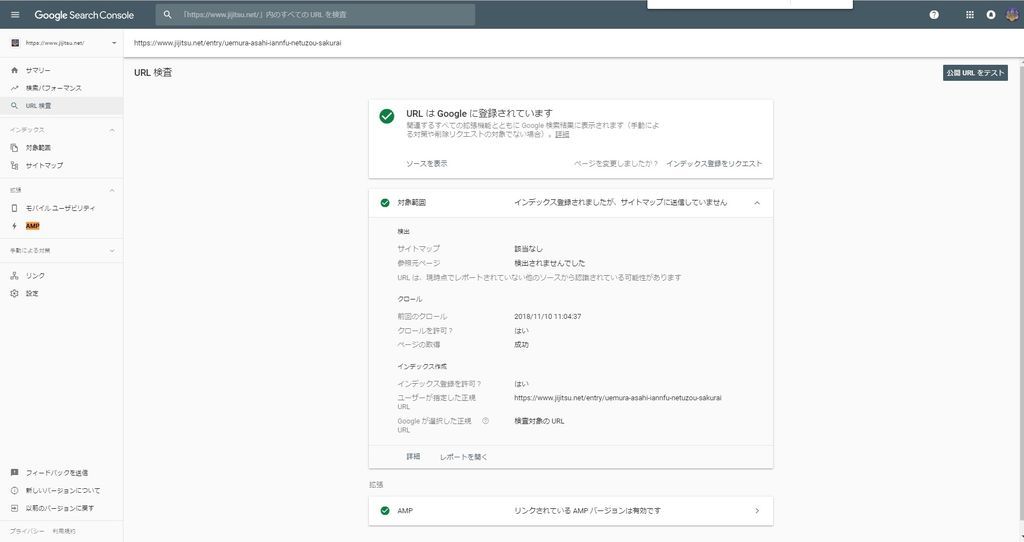The image size is (1024, 542).
Task: Open the 詳細 link in the indexed message
Action: click(562, 134)
